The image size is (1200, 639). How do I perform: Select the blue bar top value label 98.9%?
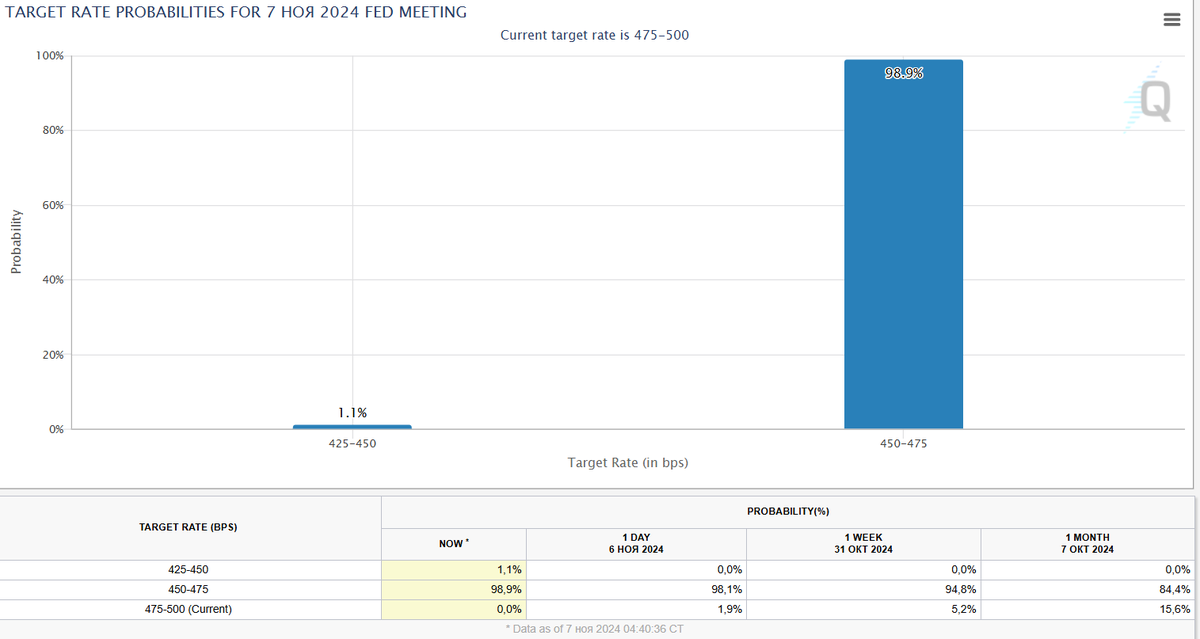[x=903, y=71]
